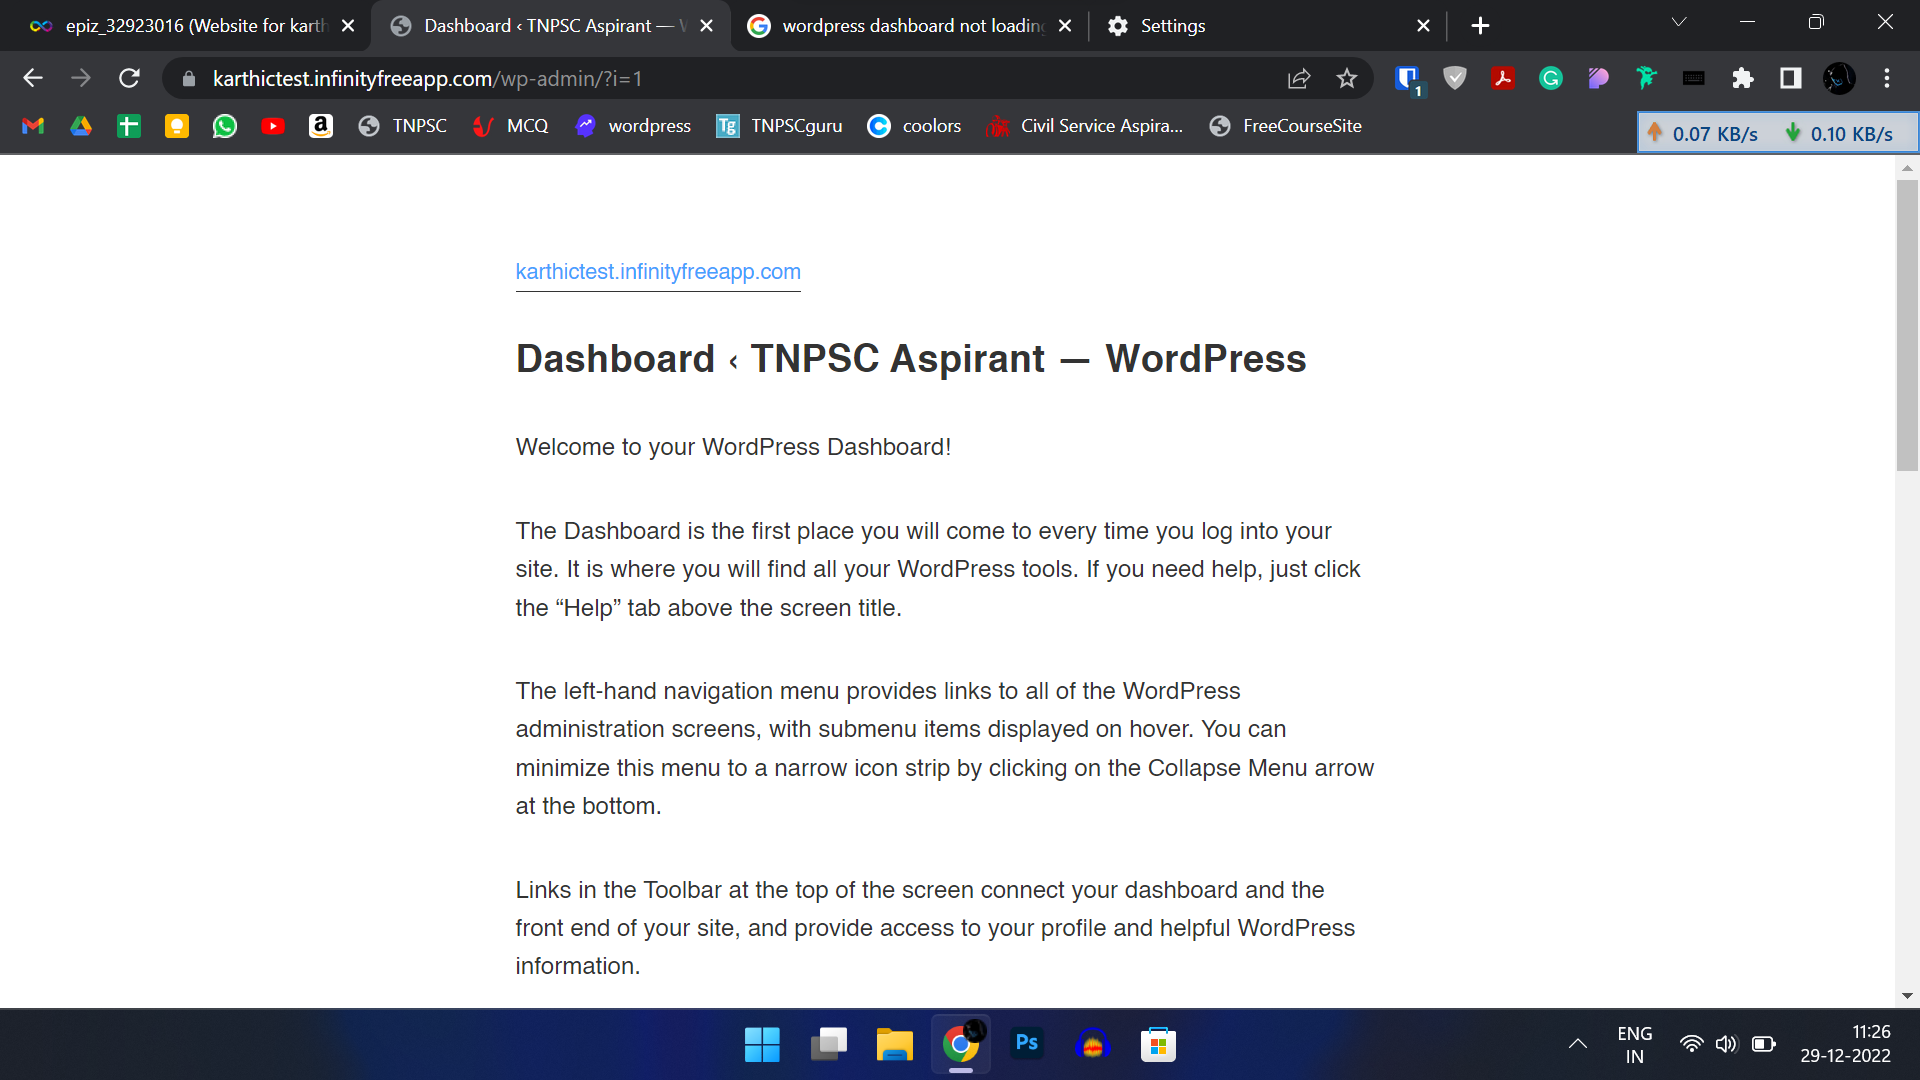Click the Adobe Acrobat extension icon
The width and height of the screenshot is (1920, 1080).
tap(1503, 78)
